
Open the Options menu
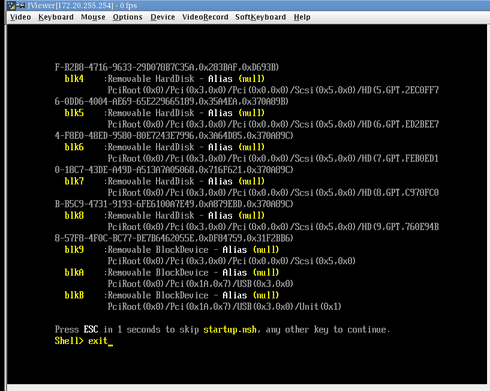click(127, 17)
